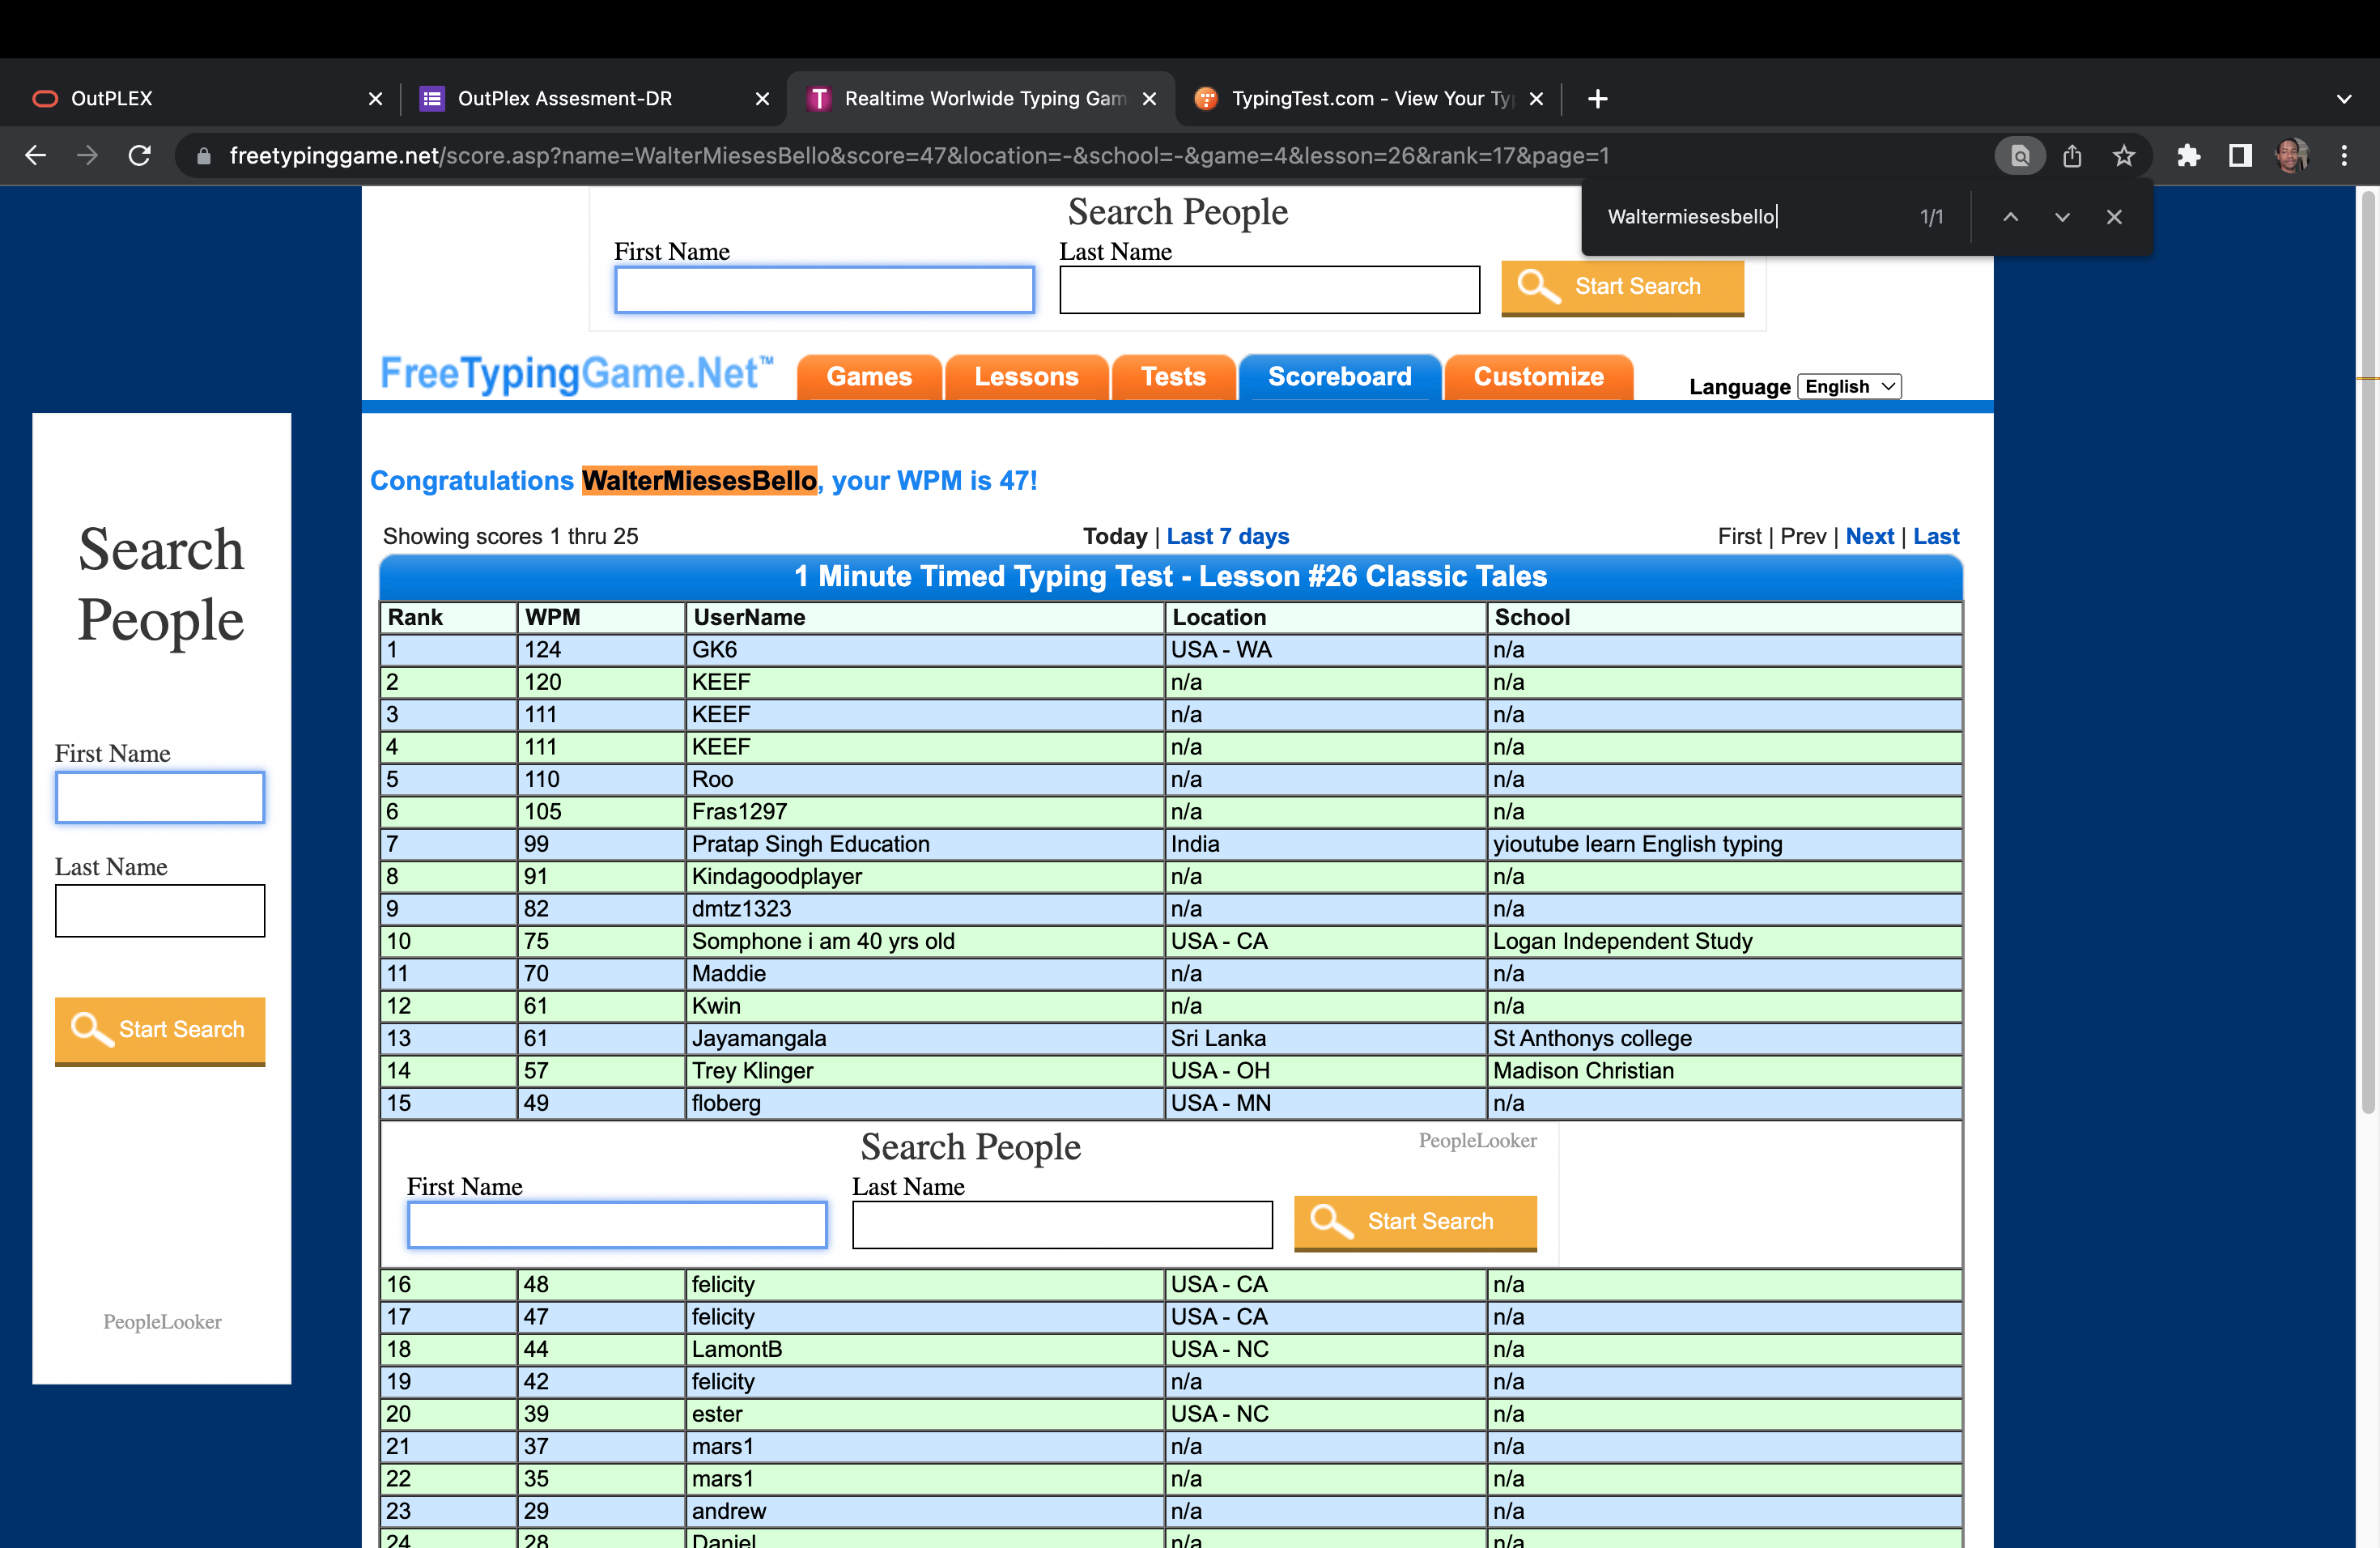Click the top First Name input field
Screen dimensions: 2380x1548
pos(824,290)
